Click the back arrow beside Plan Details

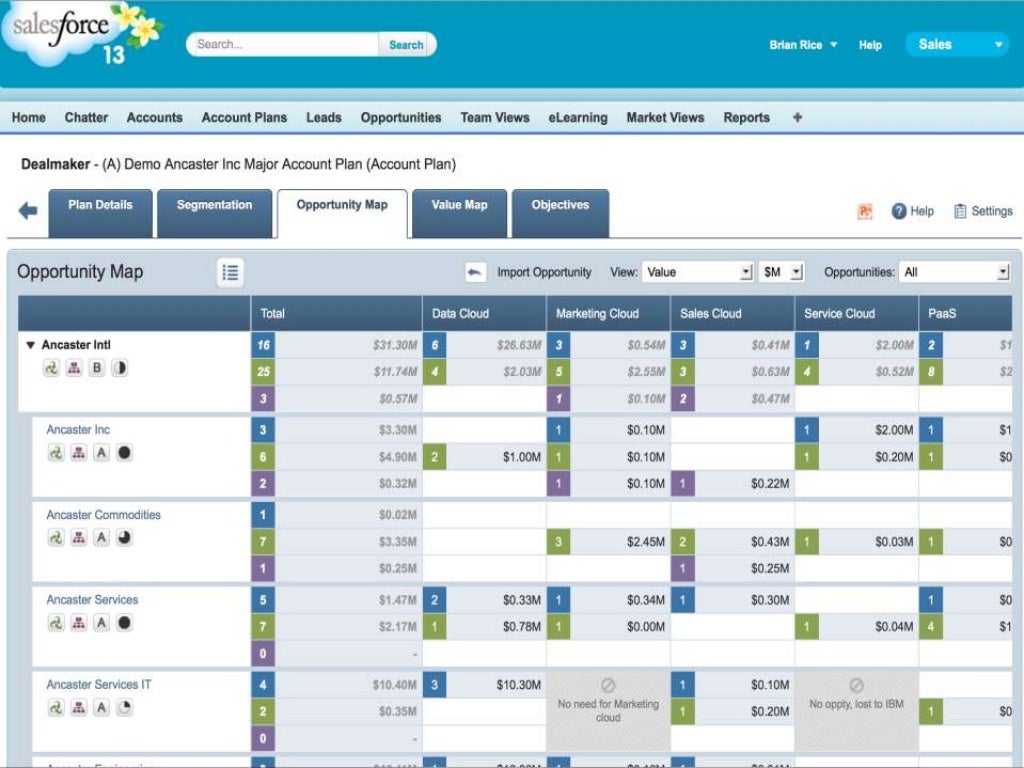click(x=28, y=211)
